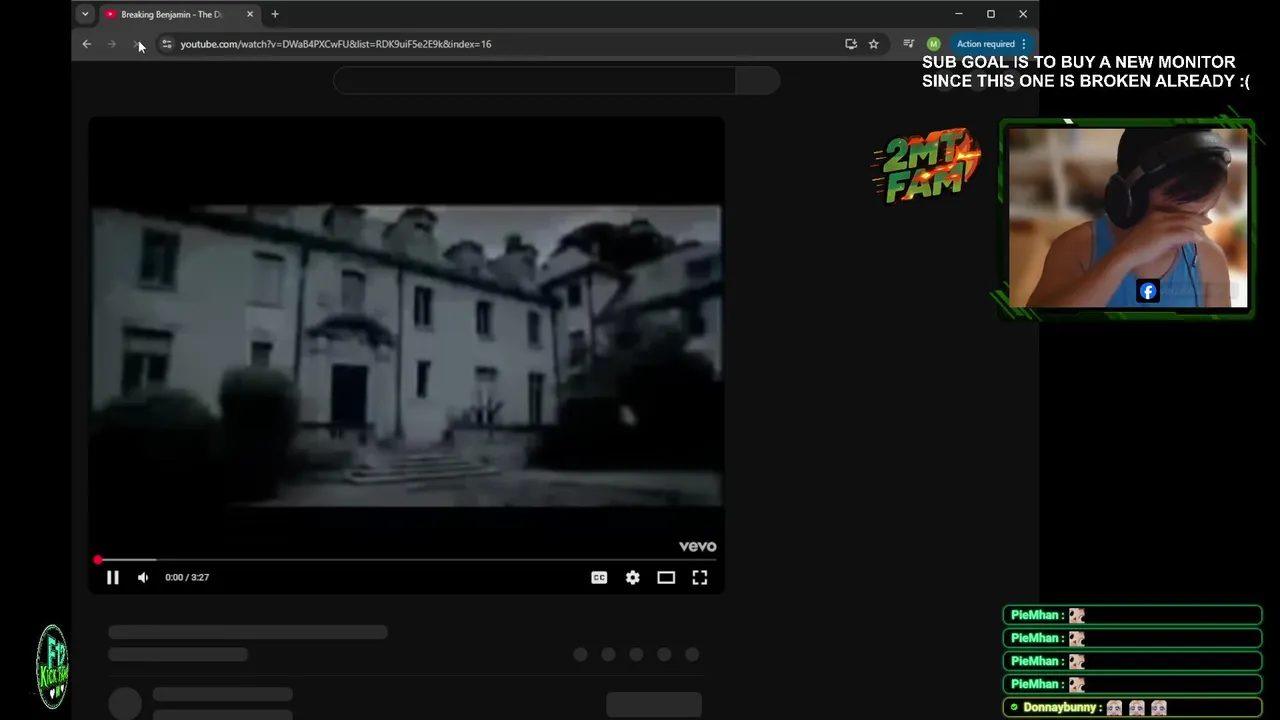This screenshot has width=1280, height=720.
Task: Install app icon in address bar
Action: coord(851,44)
